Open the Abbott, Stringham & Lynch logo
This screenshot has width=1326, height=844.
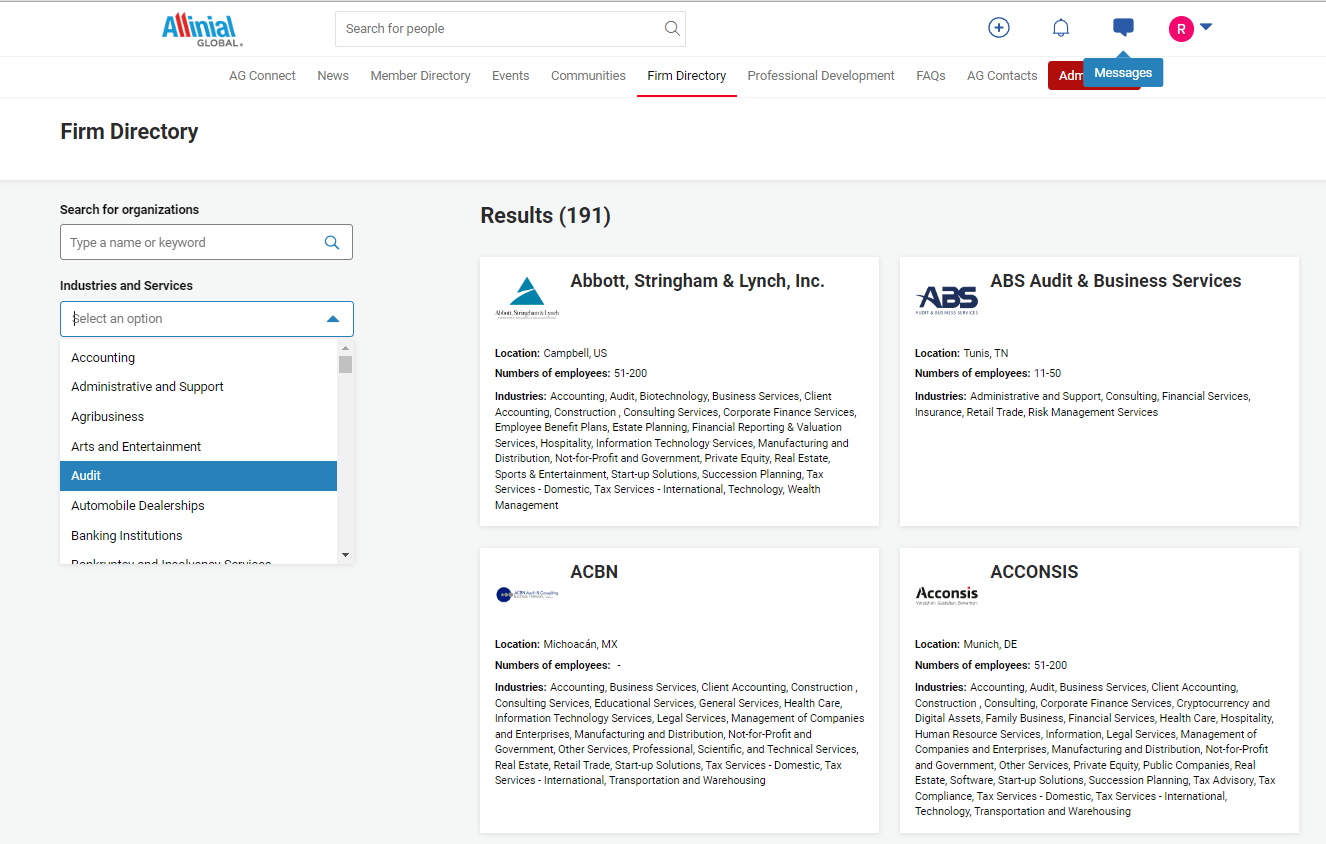tap(527, 297)
